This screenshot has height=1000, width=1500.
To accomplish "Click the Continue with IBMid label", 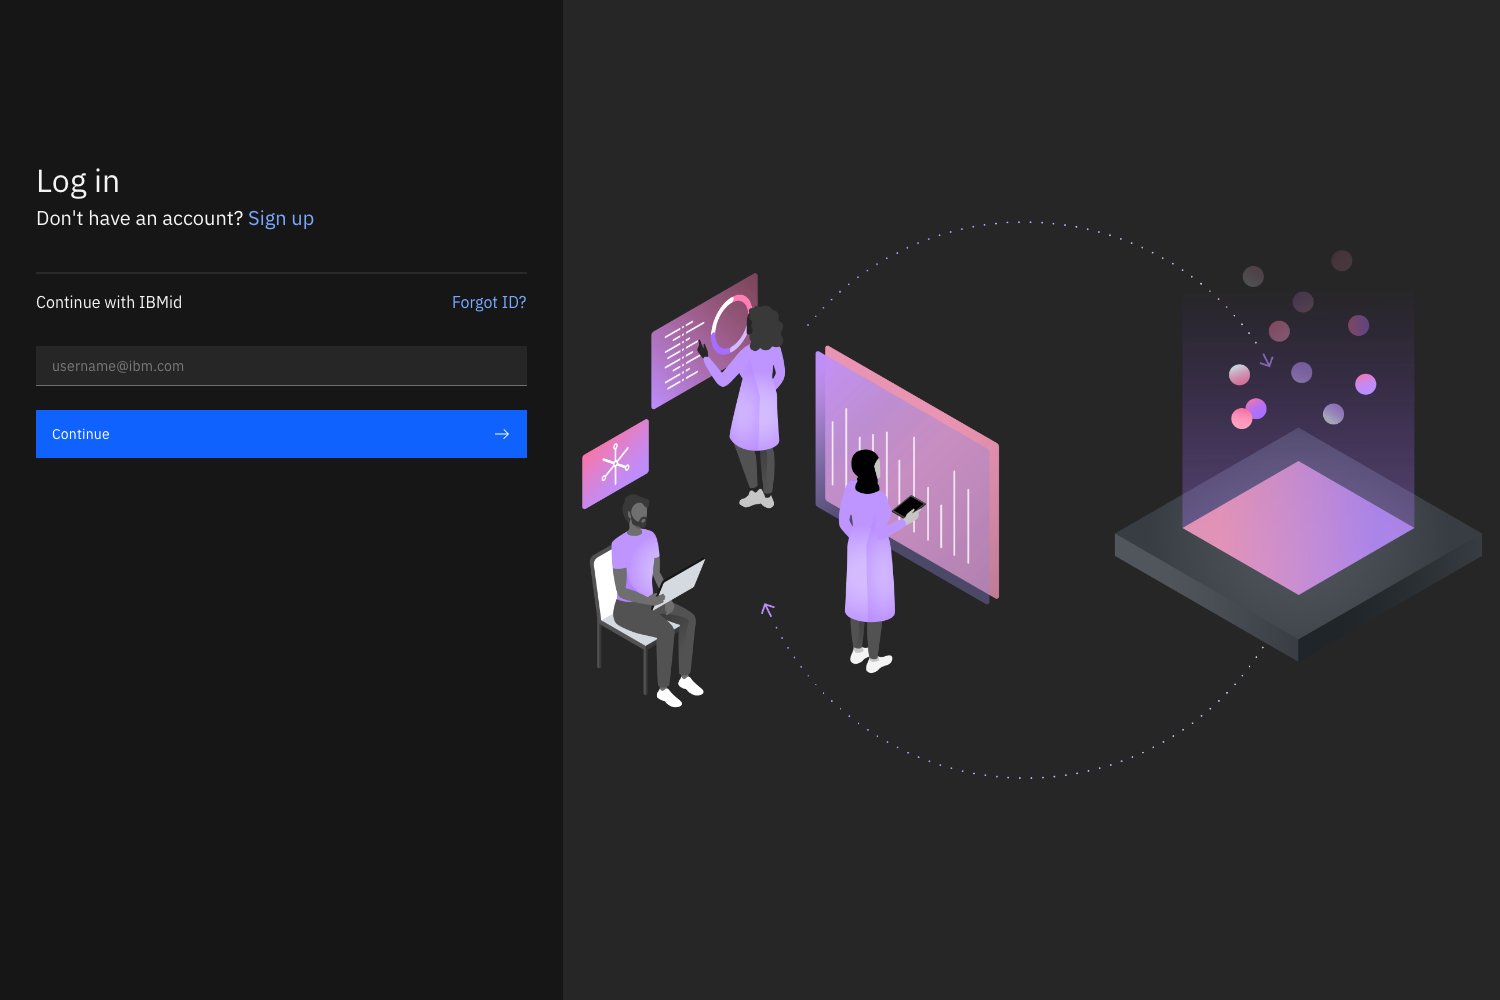I will coord(109,303).
